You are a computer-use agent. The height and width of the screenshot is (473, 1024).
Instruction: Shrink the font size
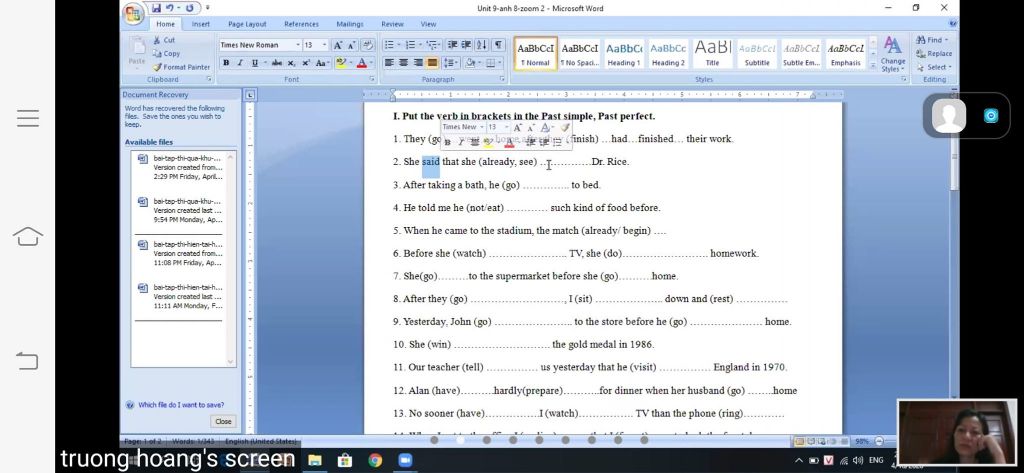point(353,45)
